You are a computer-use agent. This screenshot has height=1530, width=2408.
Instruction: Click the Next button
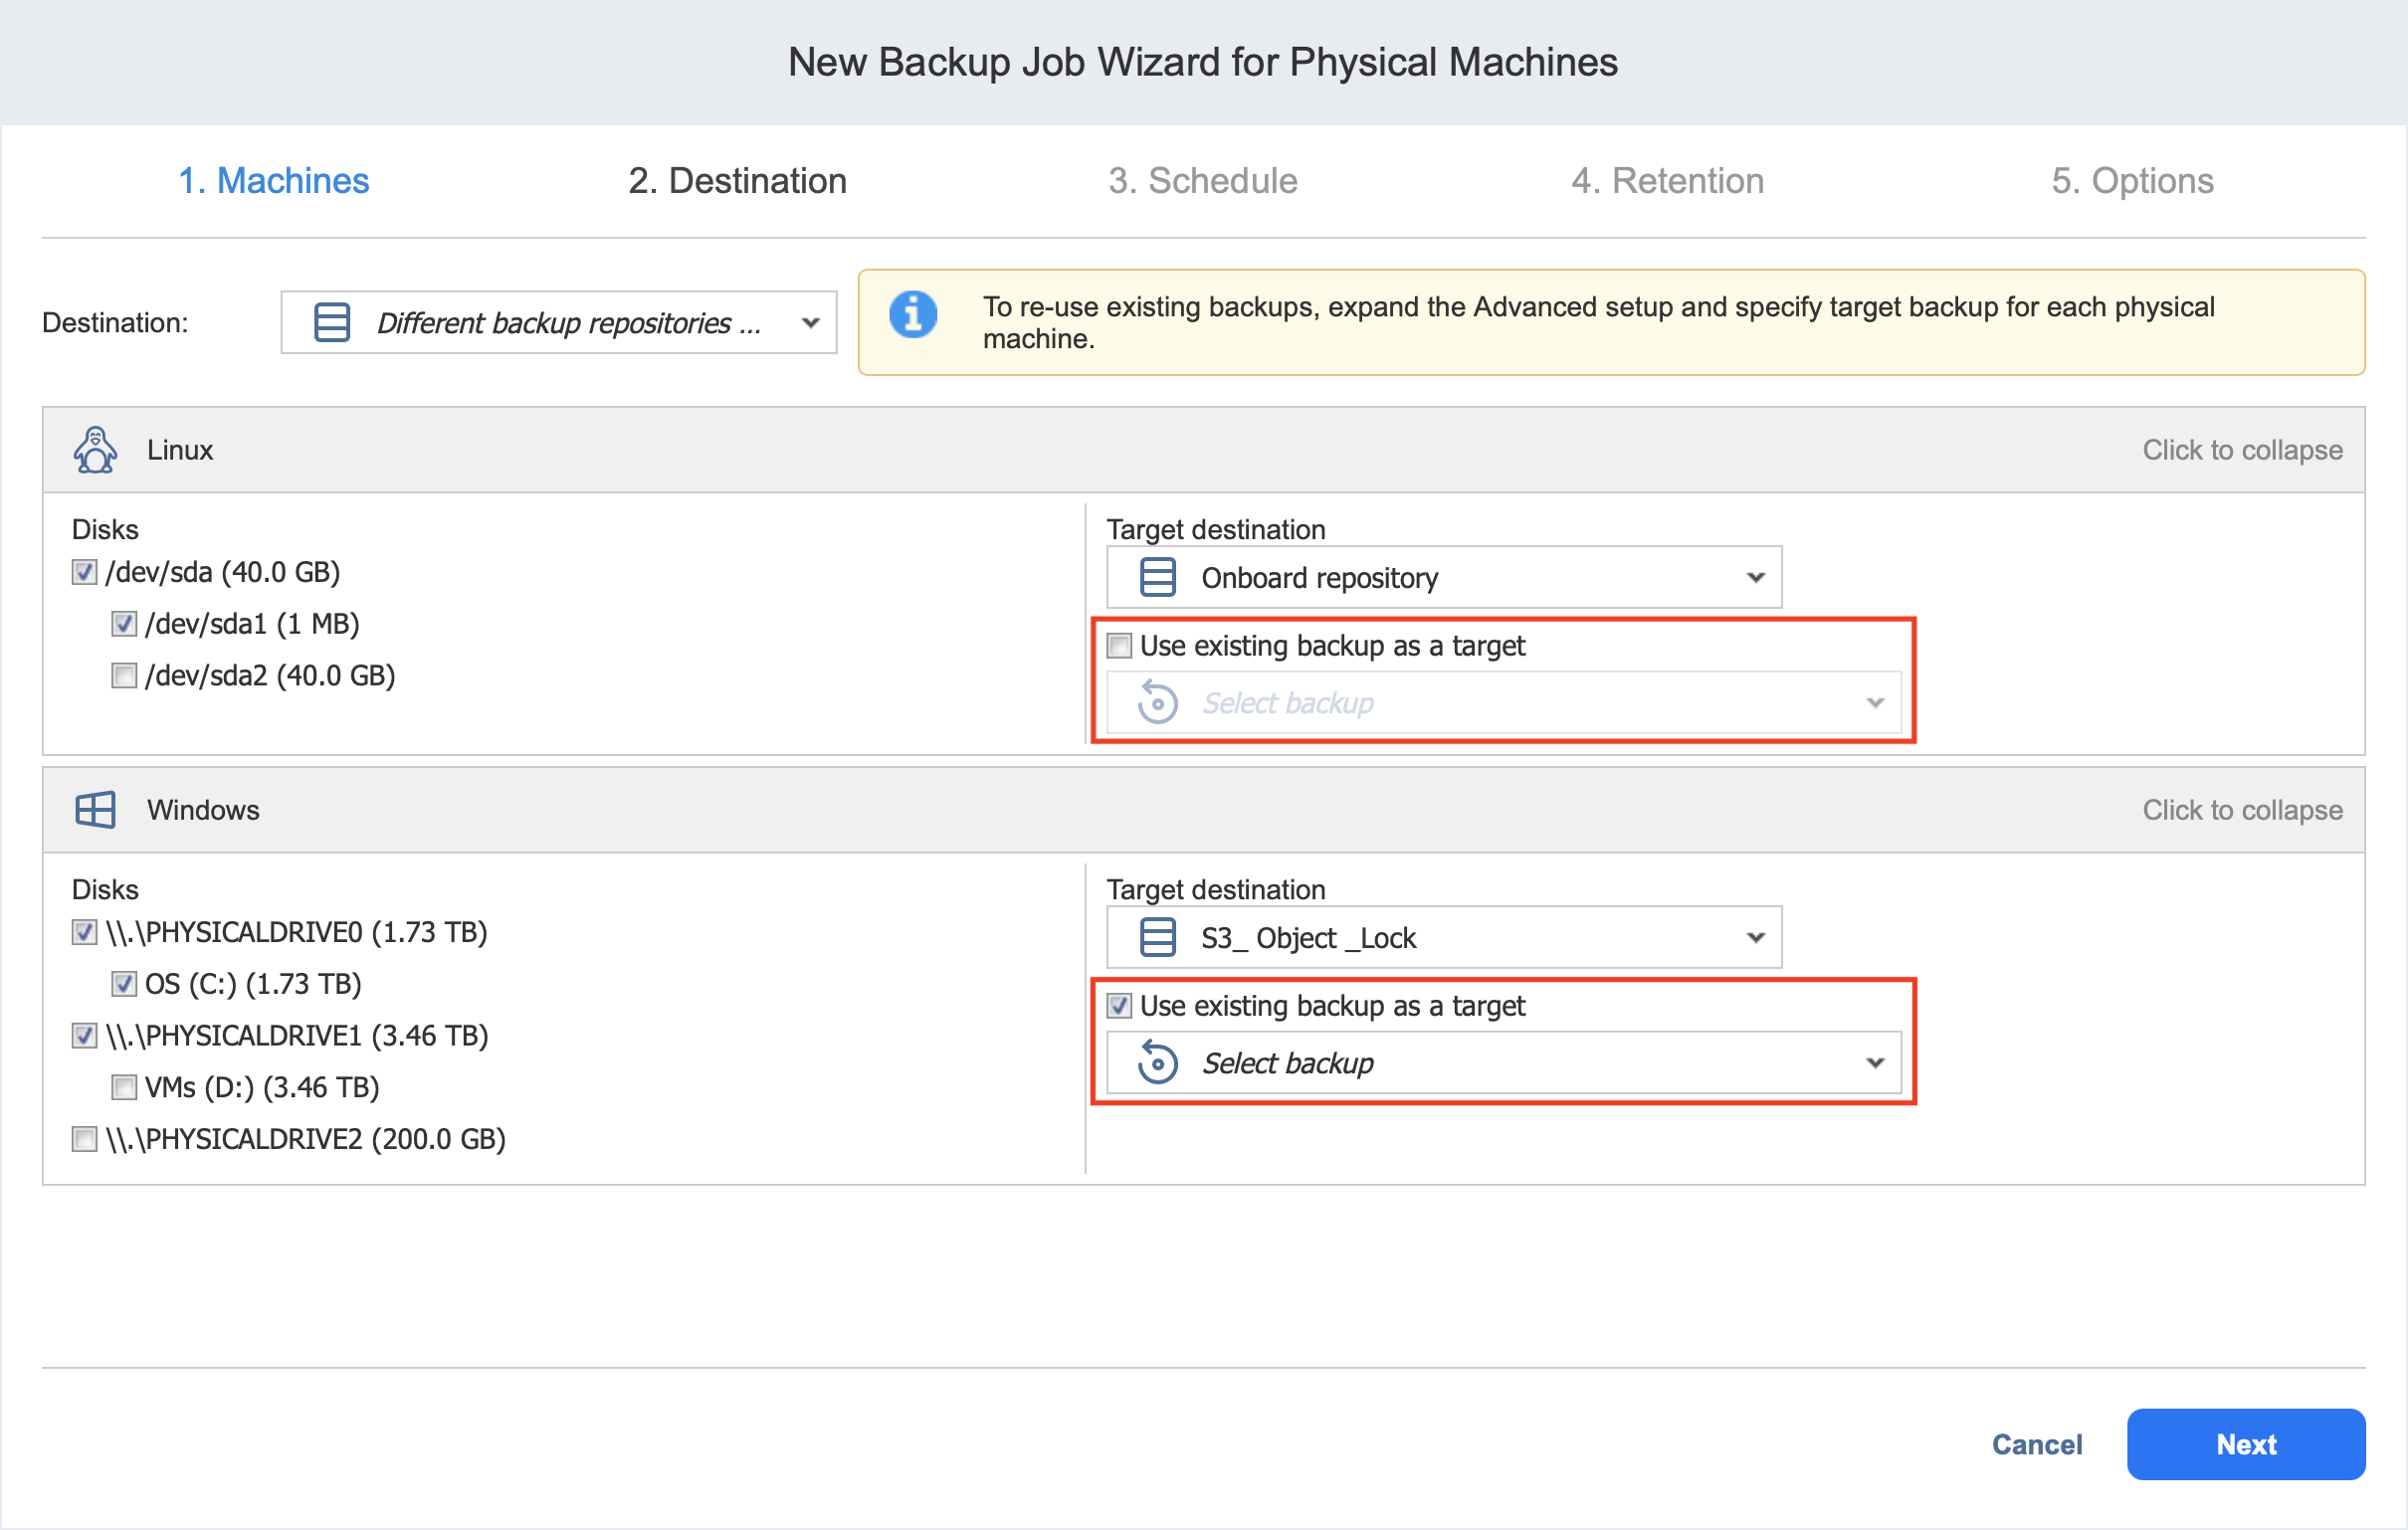(2245, 1444)
